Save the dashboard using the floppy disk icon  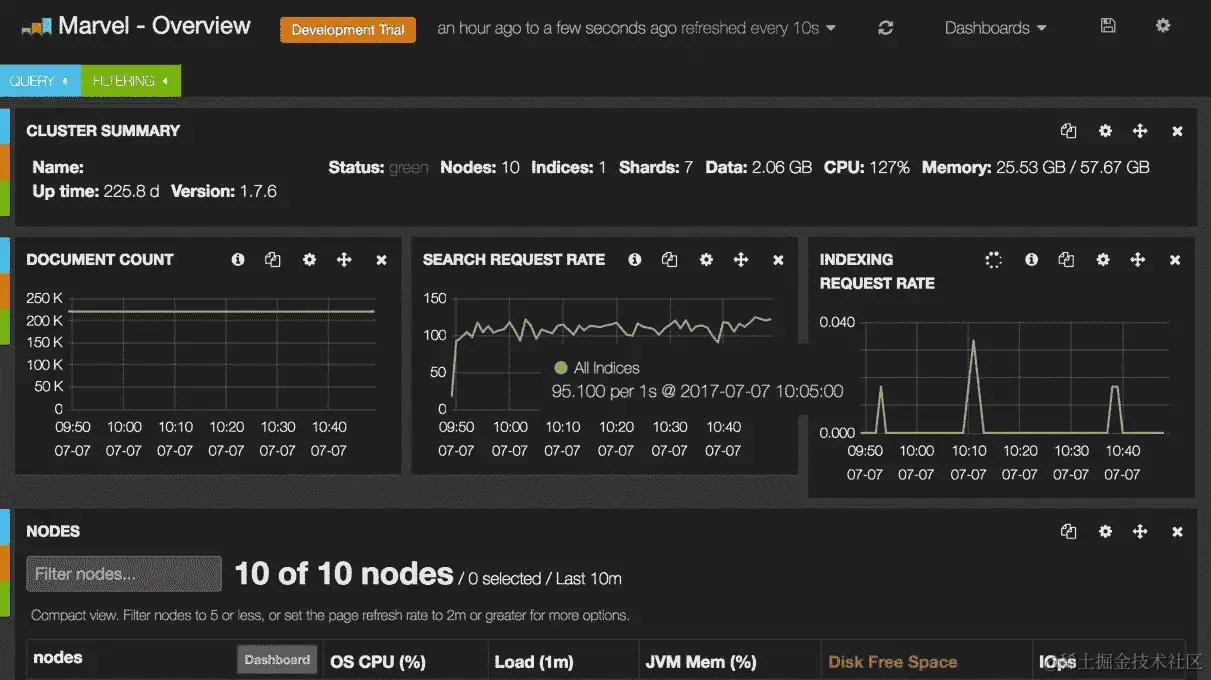point(1108,26)
